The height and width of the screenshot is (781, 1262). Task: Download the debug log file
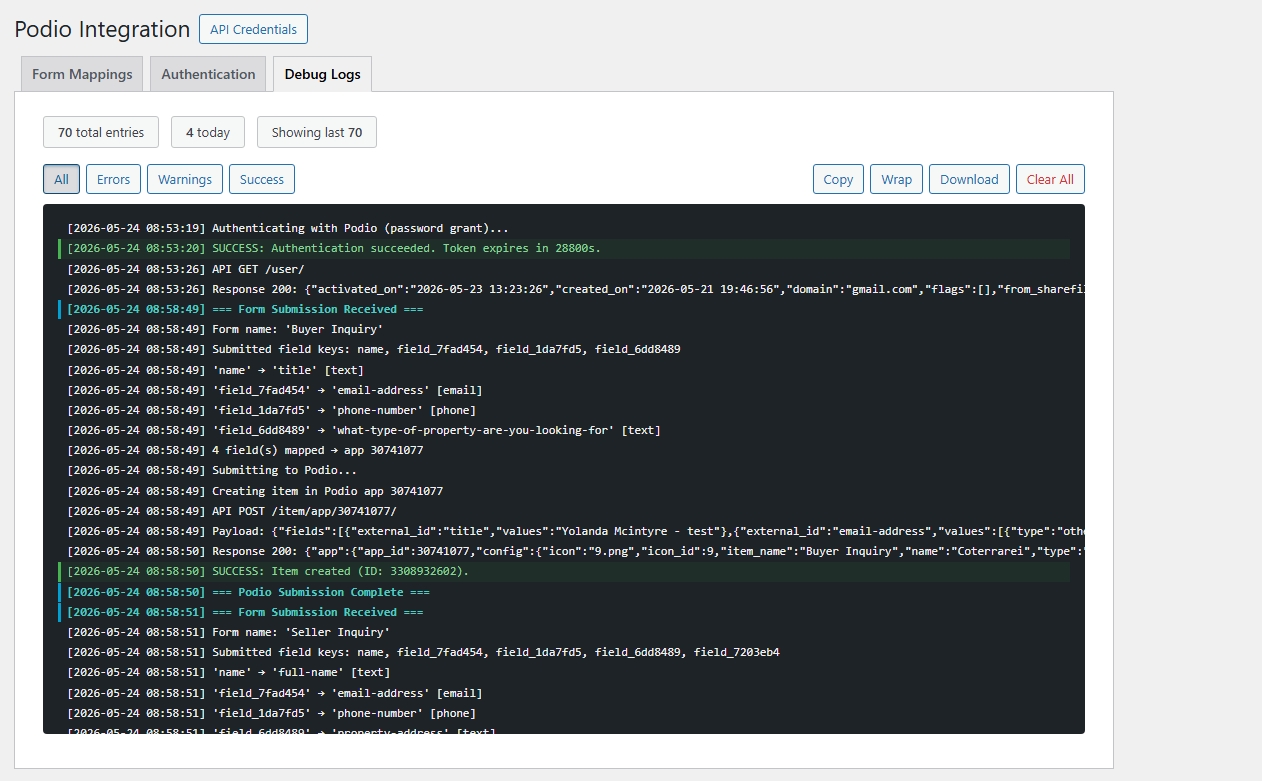(x=969, y=179)
